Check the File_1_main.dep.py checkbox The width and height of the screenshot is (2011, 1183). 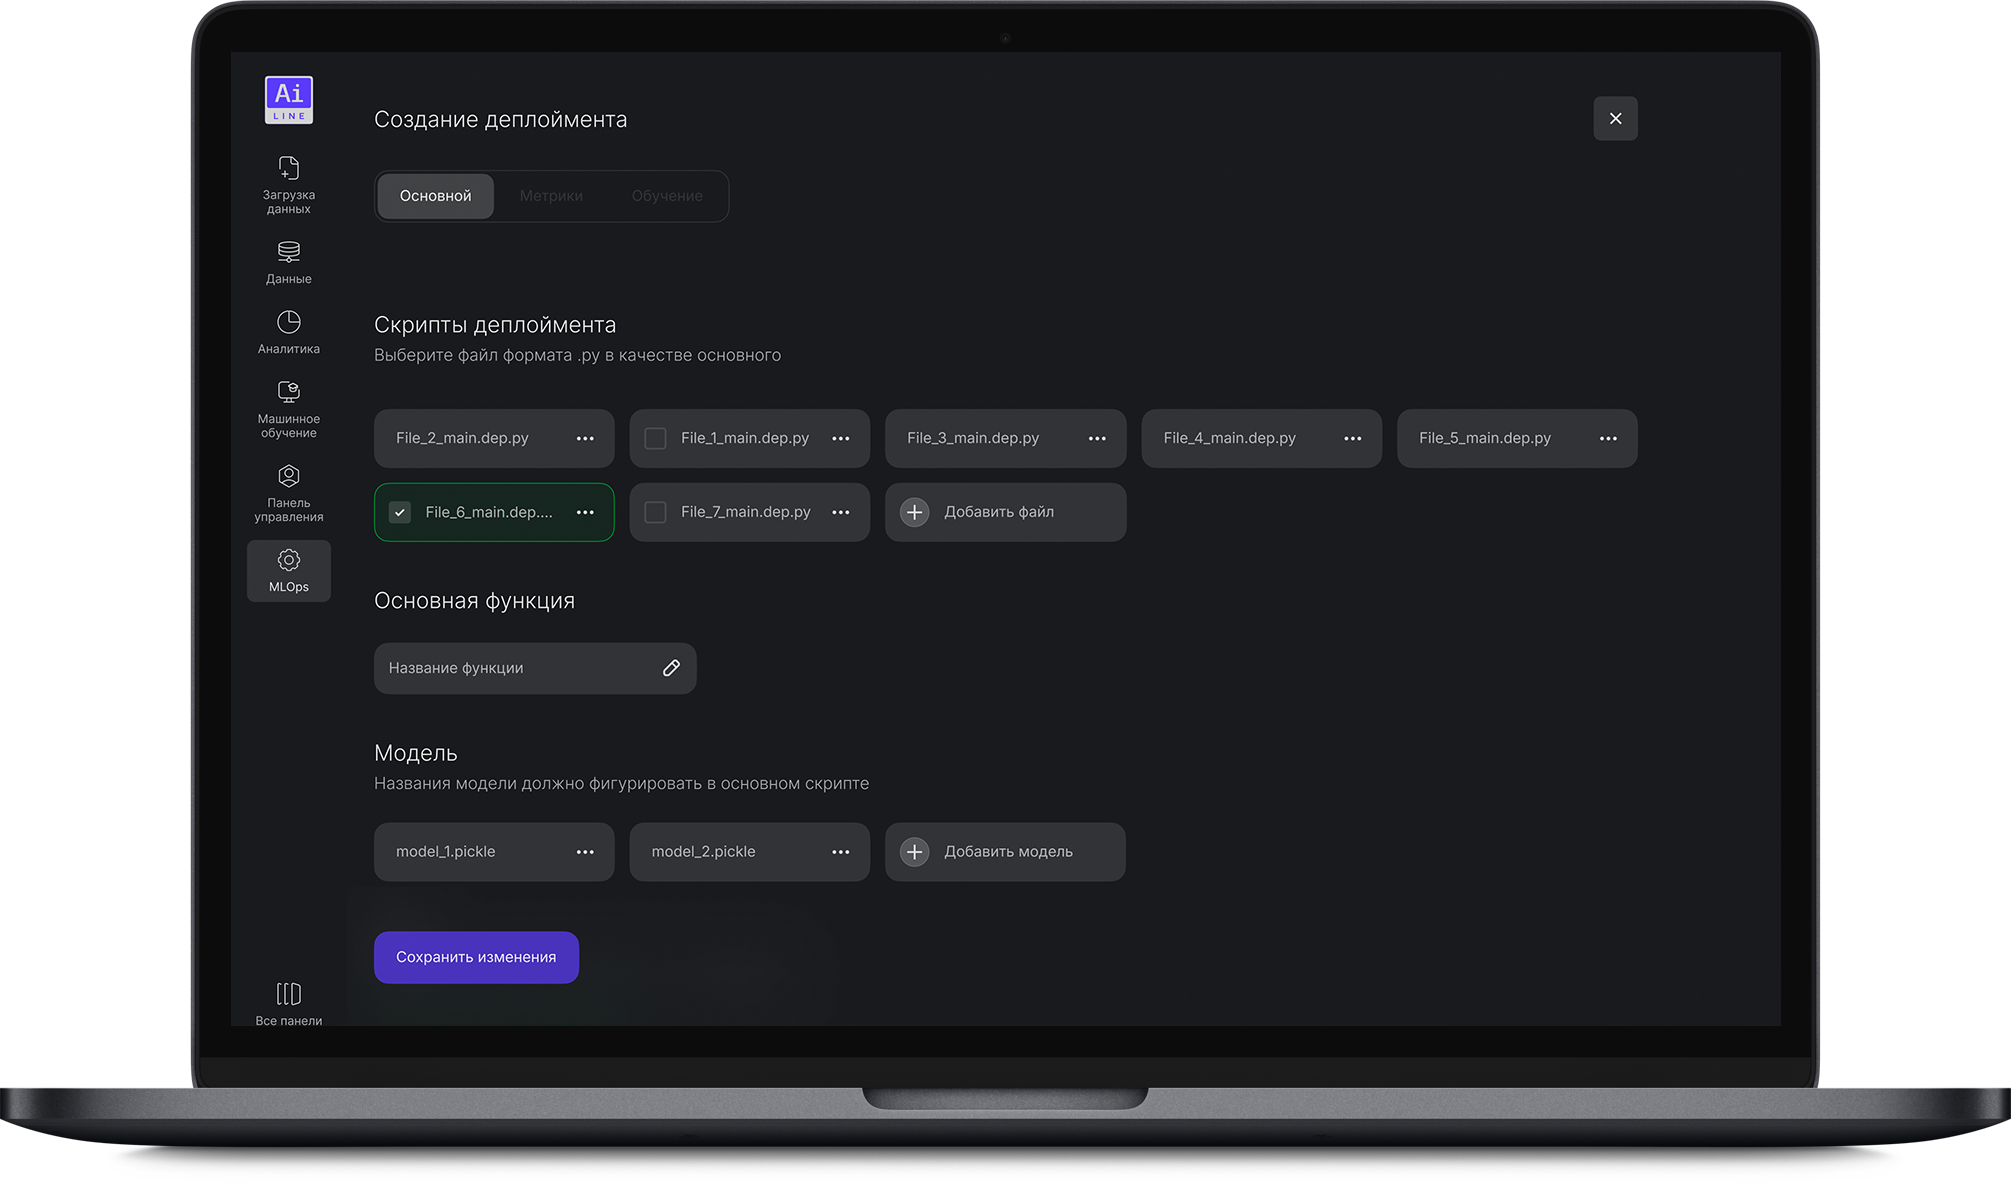(x=655, y=439)
